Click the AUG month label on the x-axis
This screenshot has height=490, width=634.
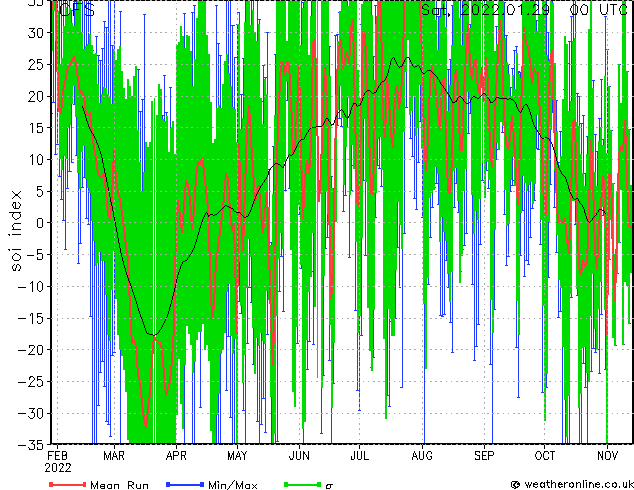422,456
